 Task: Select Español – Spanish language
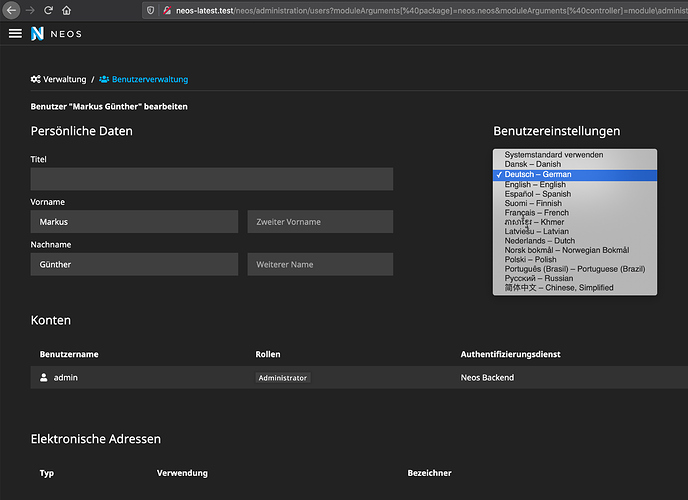point(575,193)
